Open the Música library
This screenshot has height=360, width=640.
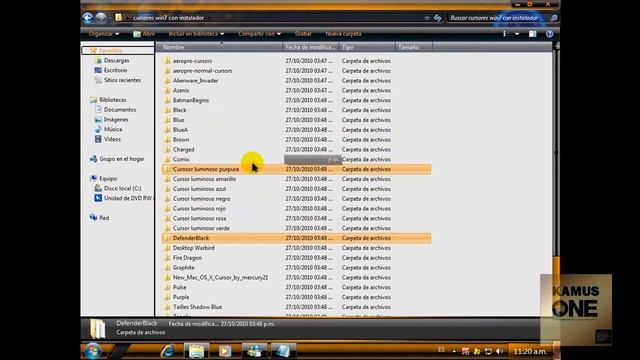pos(113,129)
